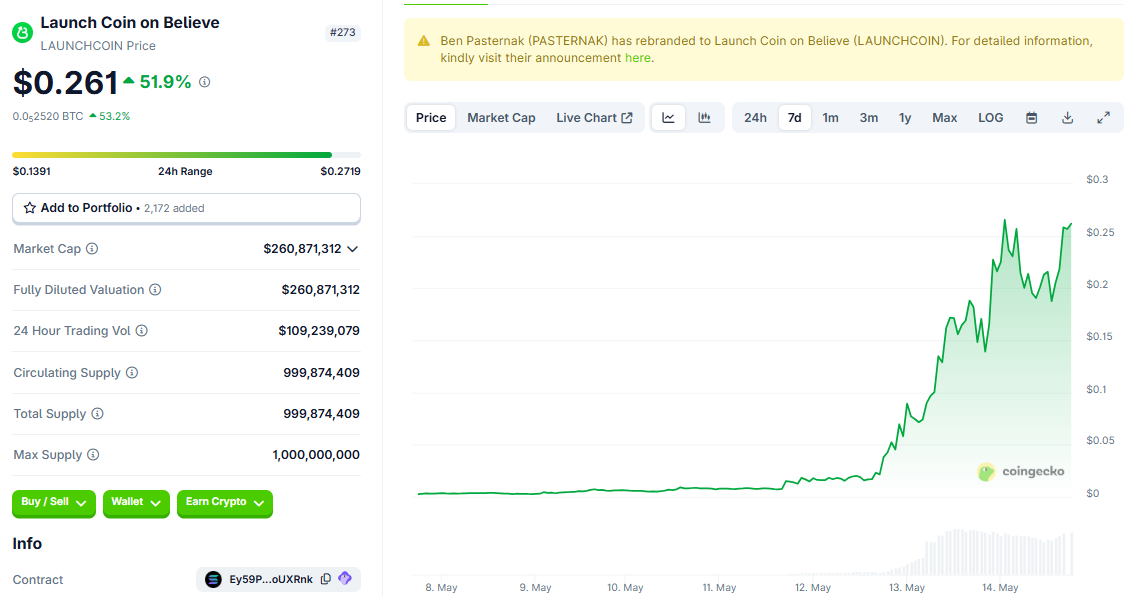Click the 'Info' section heading

tap(27, 544)
